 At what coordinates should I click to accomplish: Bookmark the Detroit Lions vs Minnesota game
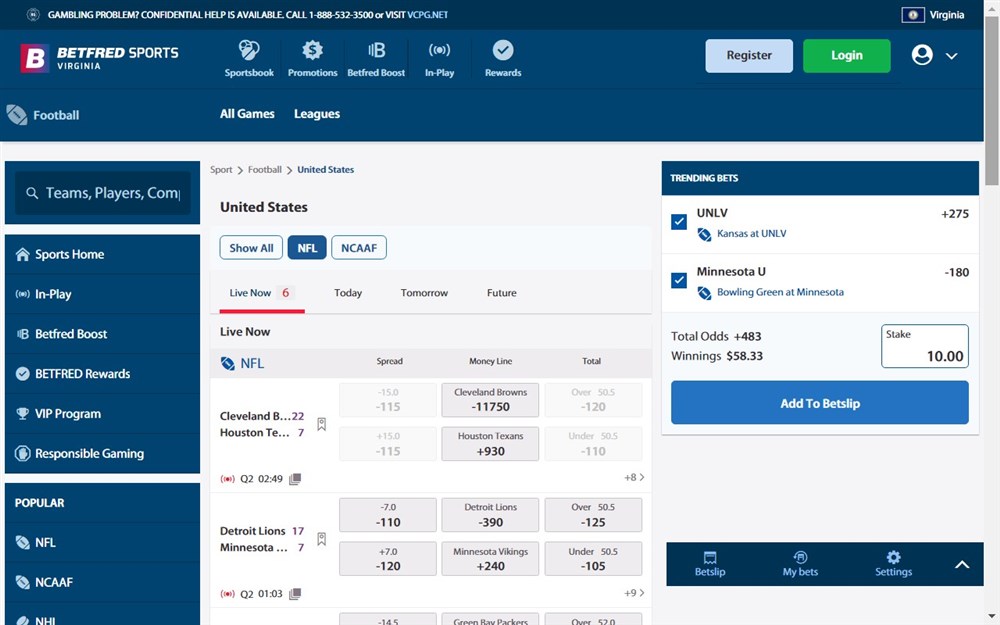[321, 539]
